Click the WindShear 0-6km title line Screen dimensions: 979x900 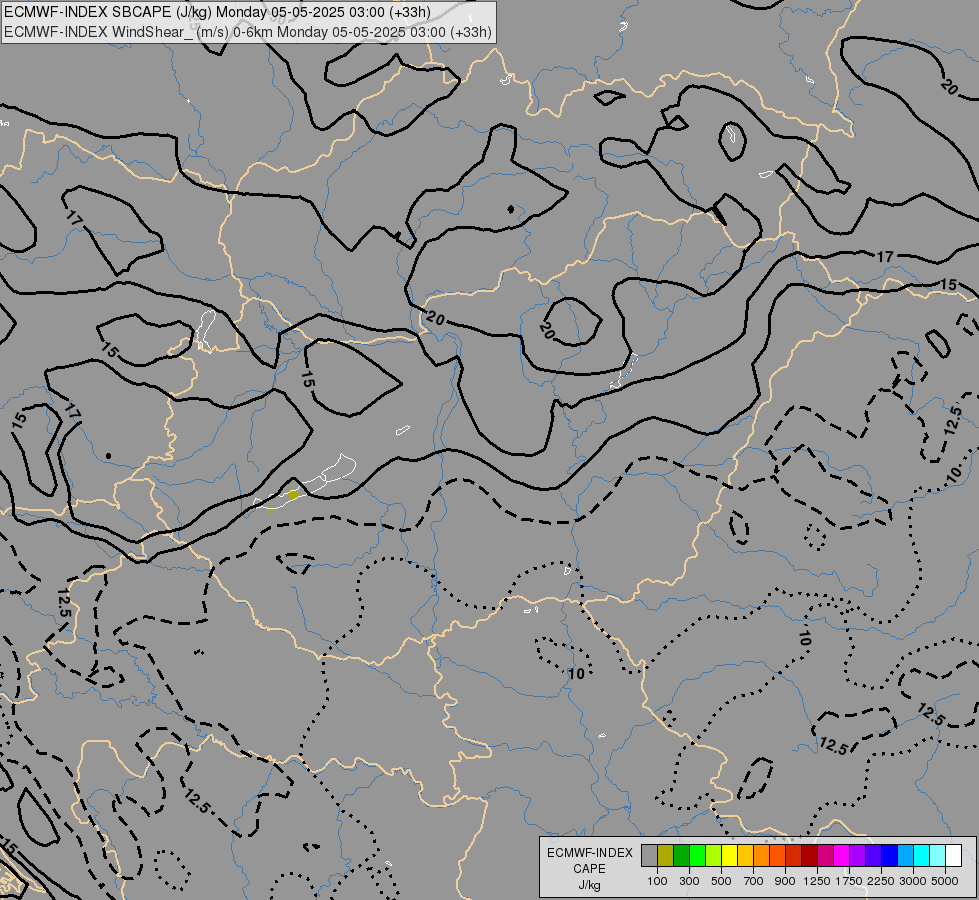248,32
